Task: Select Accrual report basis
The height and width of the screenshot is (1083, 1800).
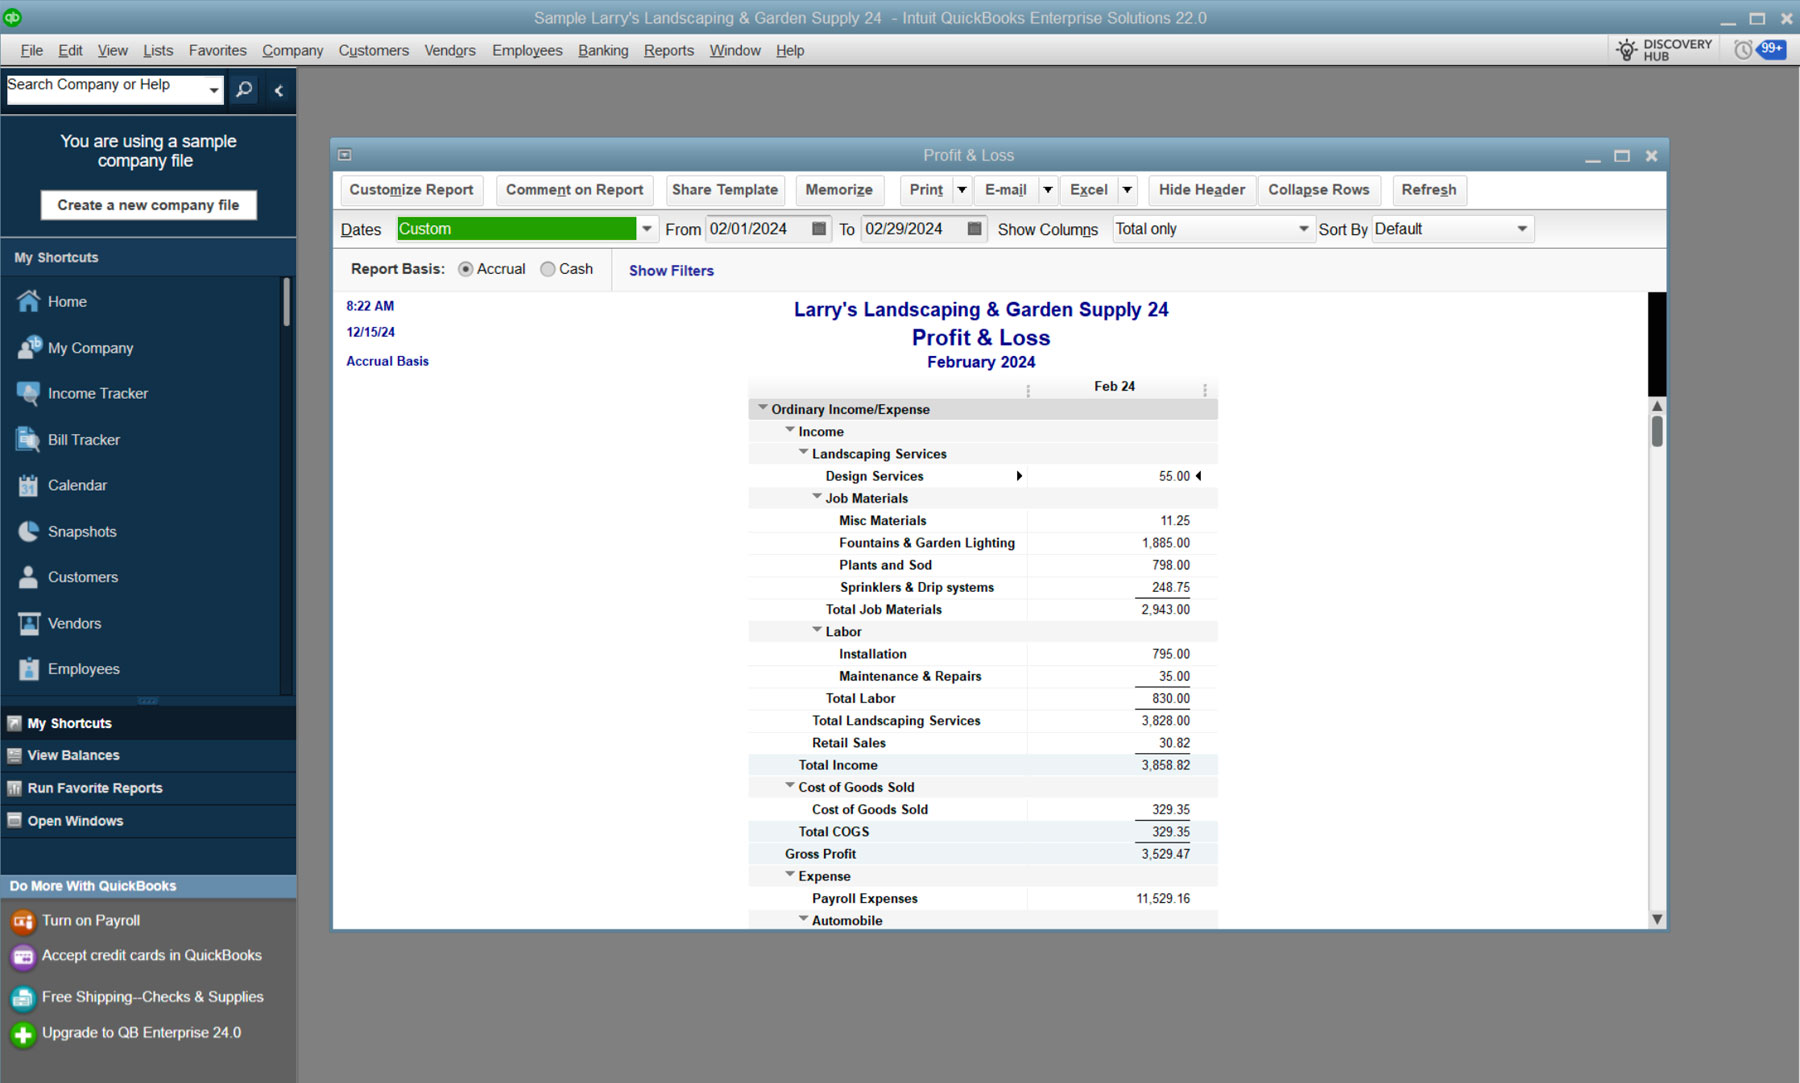Action: tap(466, 269)
